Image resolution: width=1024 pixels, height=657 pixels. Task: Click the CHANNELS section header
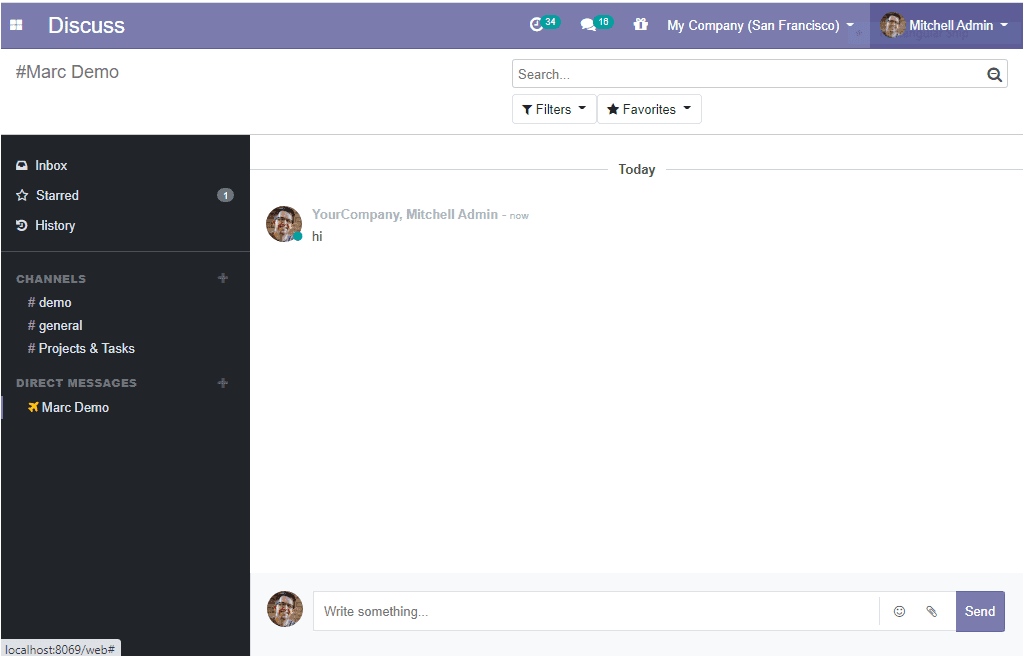(x=51, y=279)
